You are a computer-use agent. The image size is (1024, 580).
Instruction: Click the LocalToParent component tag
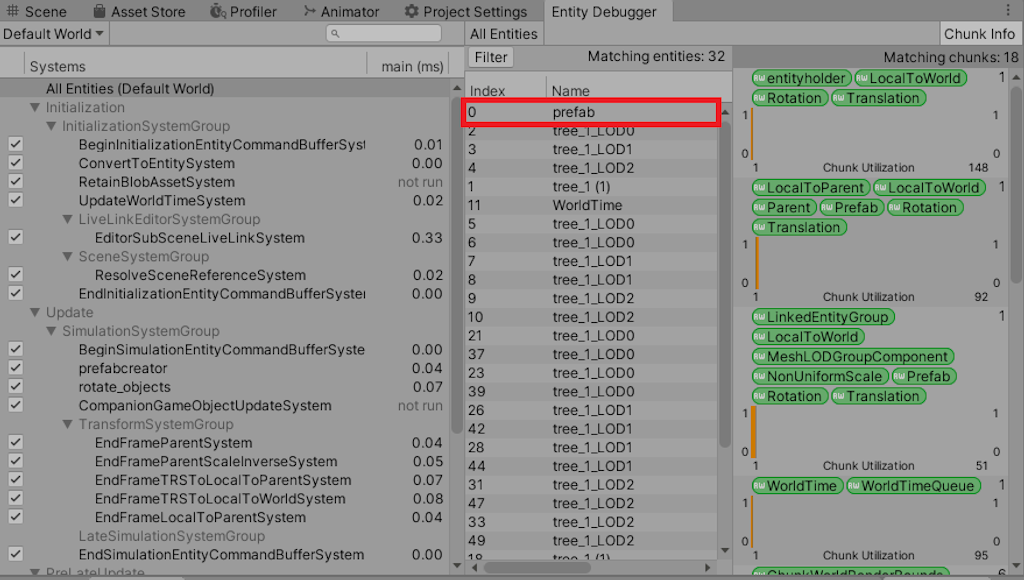810,188
